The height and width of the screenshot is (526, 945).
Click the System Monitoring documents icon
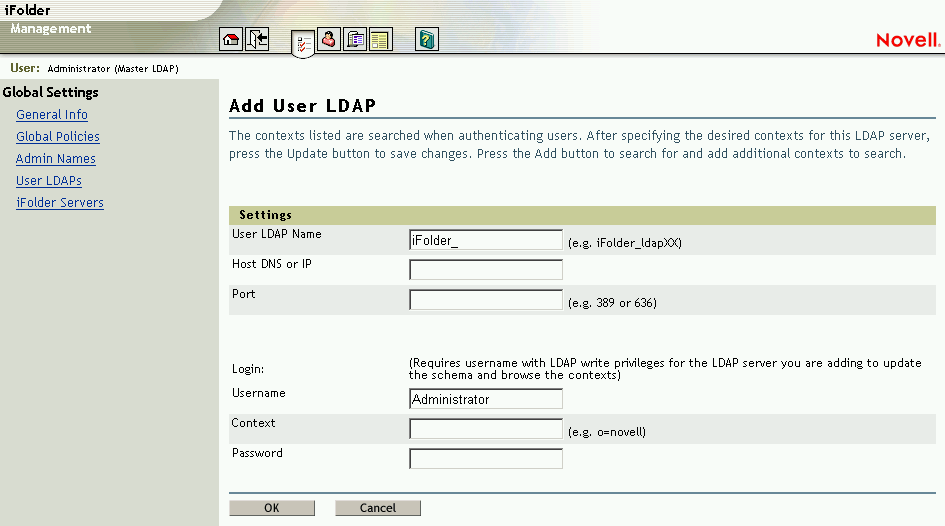[355, 40]
